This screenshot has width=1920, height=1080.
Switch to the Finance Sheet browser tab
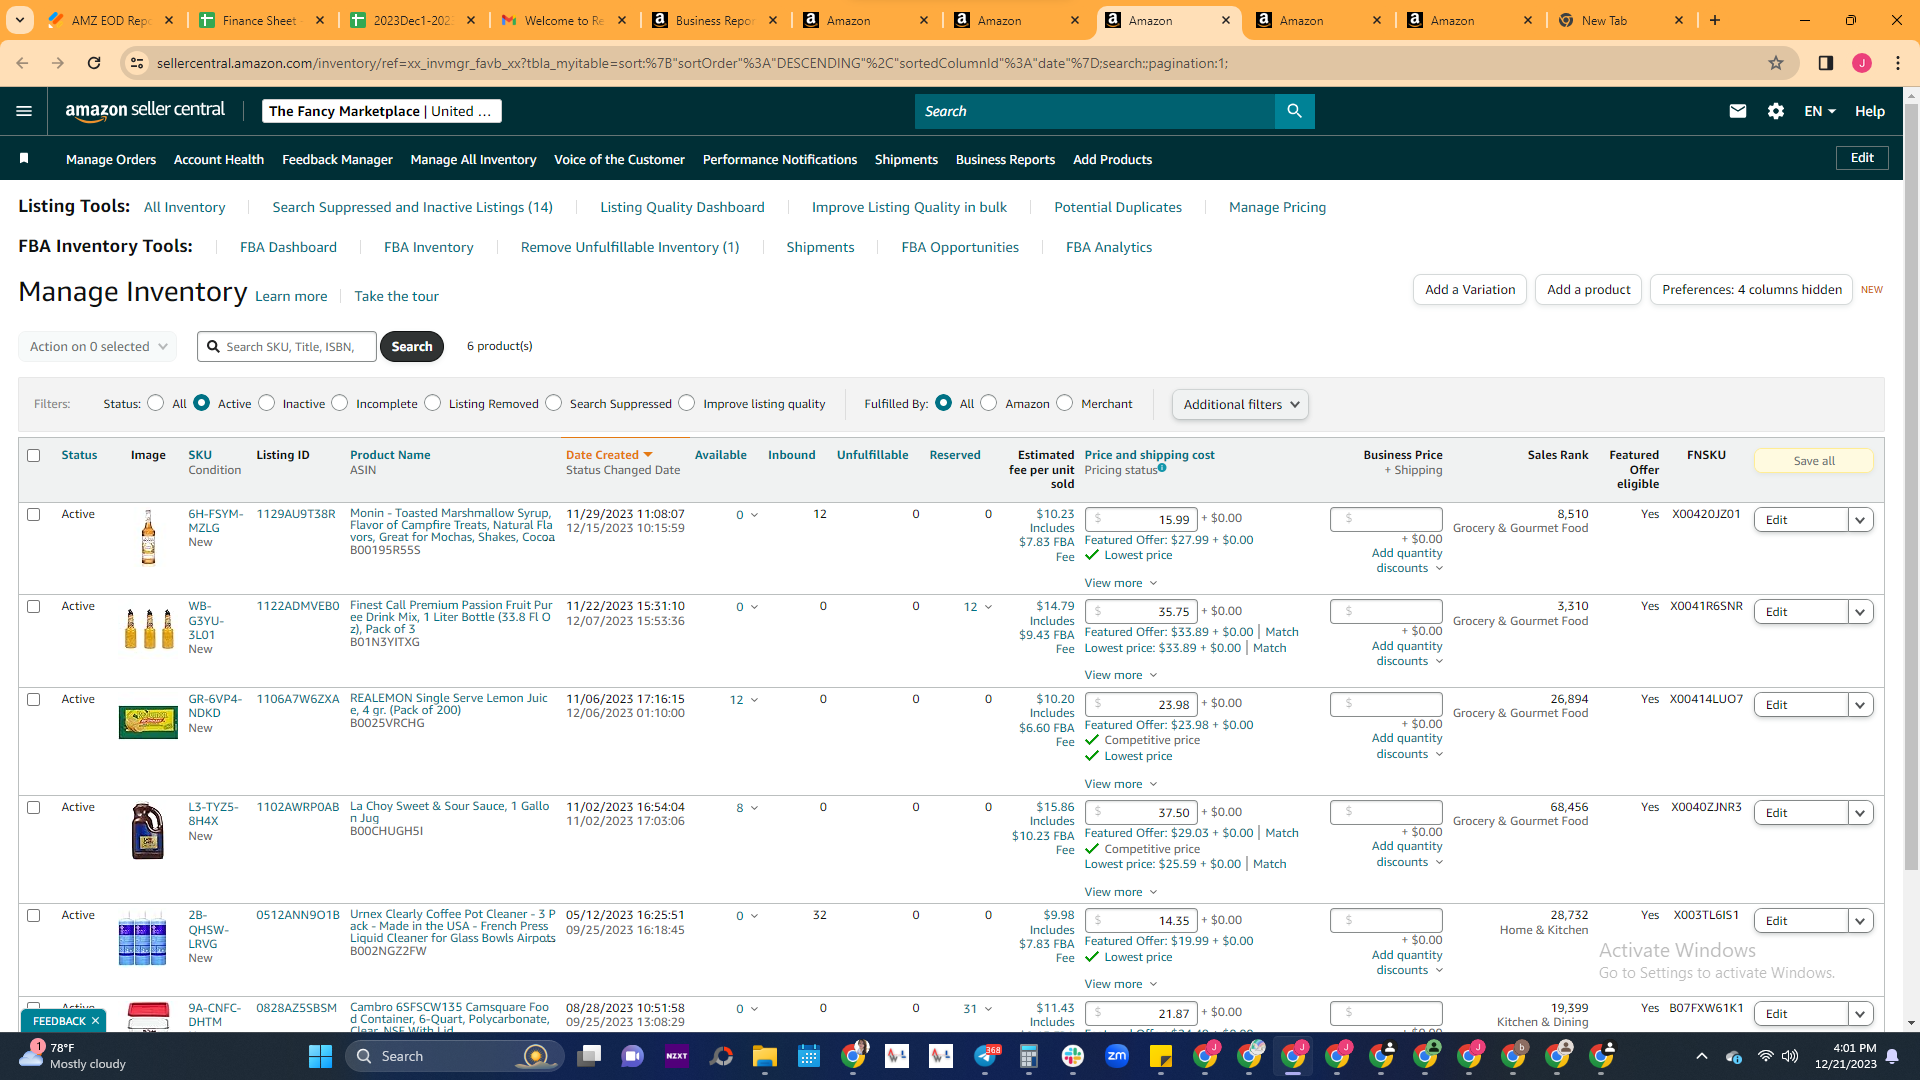[263, 20]
